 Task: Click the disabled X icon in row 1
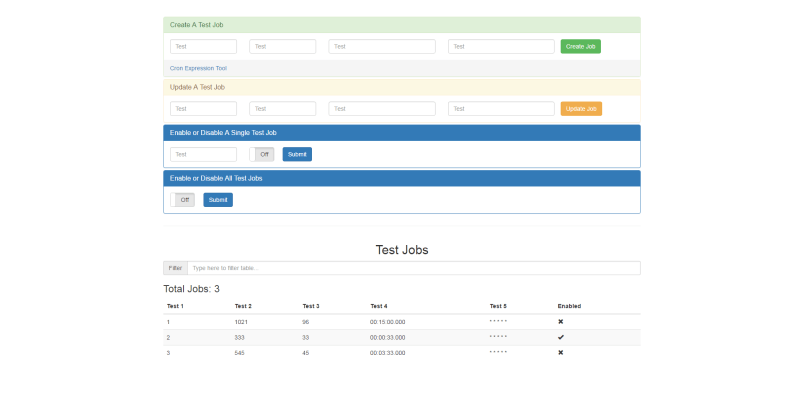[x=560, y=322]
